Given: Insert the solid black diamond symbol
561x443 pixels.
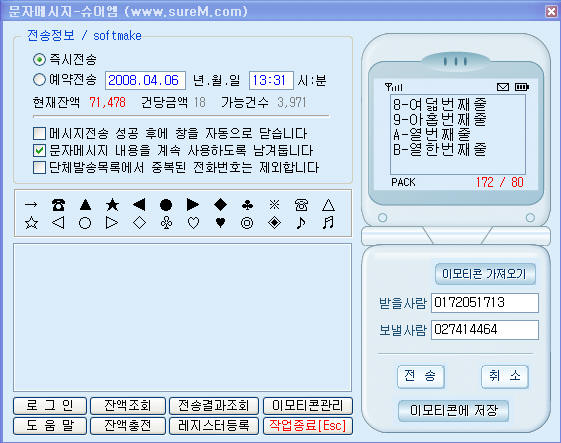Looking at the screenshot, I should (x=220, y=205).
